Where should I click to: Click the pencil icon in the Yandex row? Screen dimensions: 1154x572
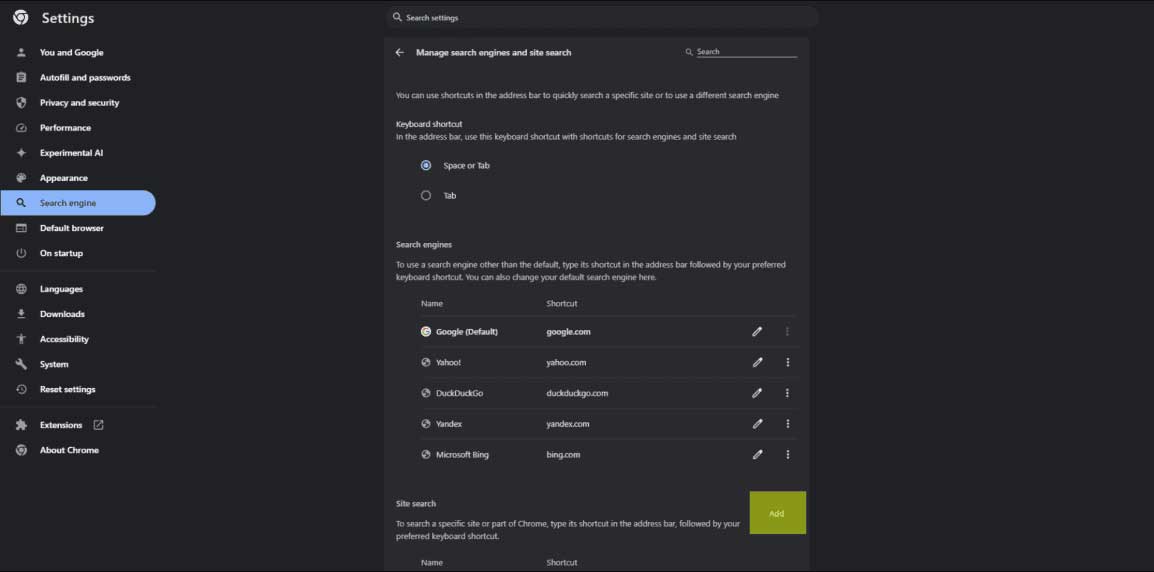click(757, 424)
